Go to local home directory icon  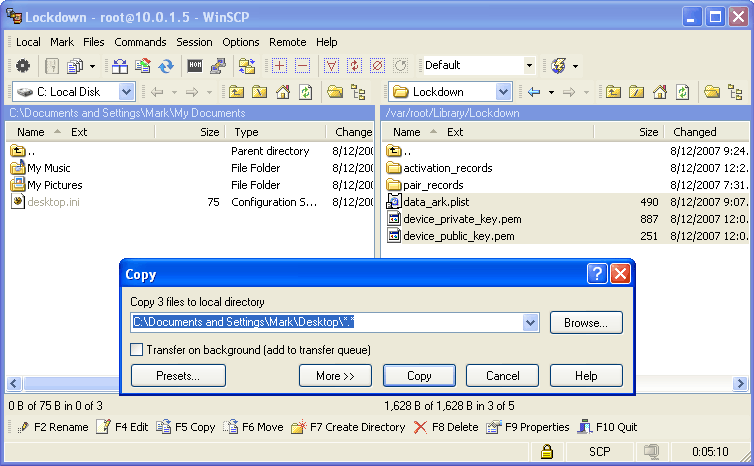tap(283, 91)
